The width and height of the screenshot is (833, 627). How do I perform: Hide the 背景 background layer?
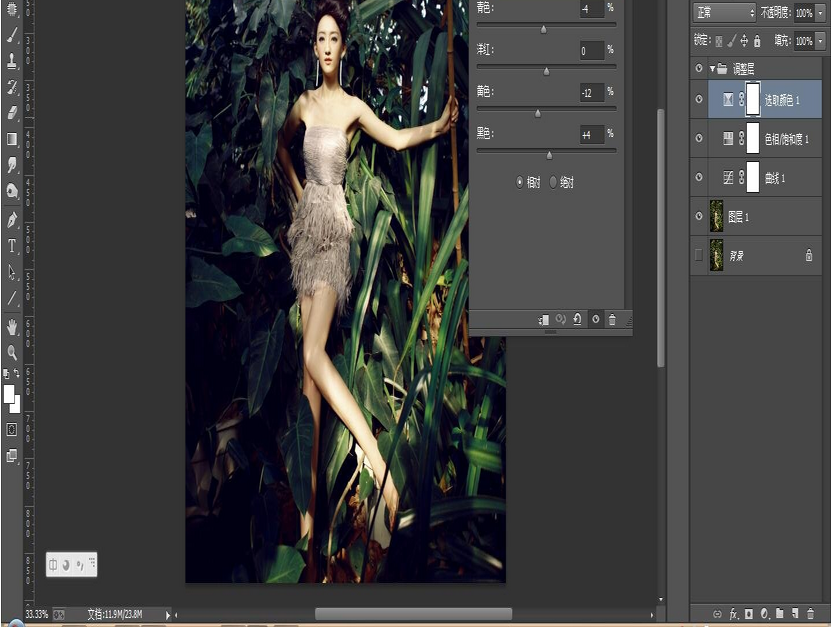698,255
